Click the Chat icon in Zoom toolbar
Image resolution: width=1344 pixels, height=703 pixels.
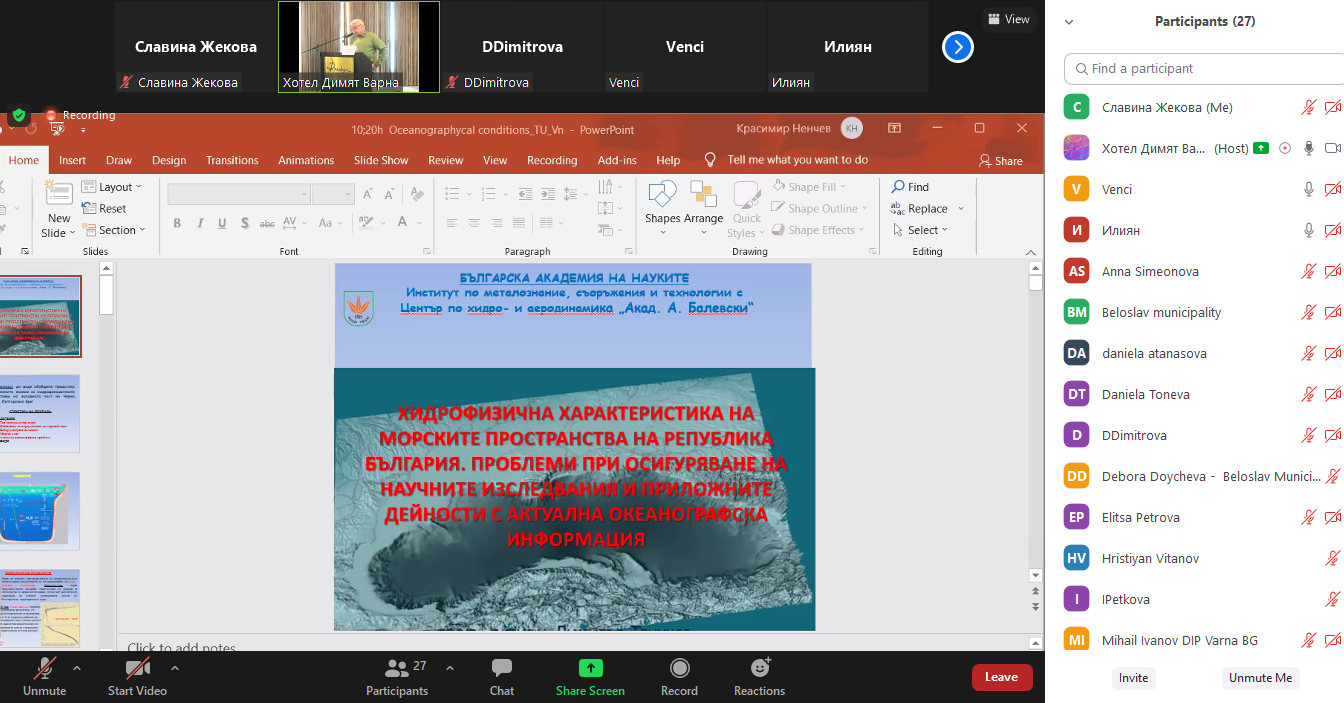(x=502, y=668)
